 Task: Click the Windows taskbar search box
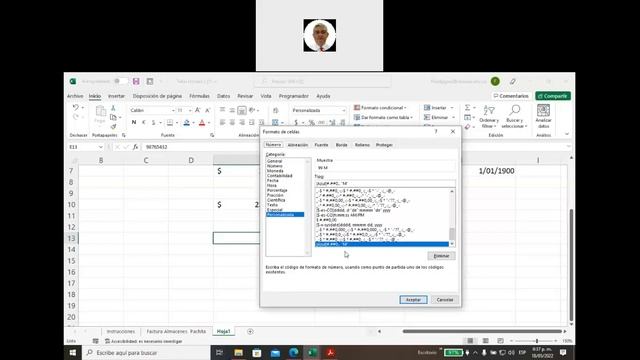(x=146, y=353)
